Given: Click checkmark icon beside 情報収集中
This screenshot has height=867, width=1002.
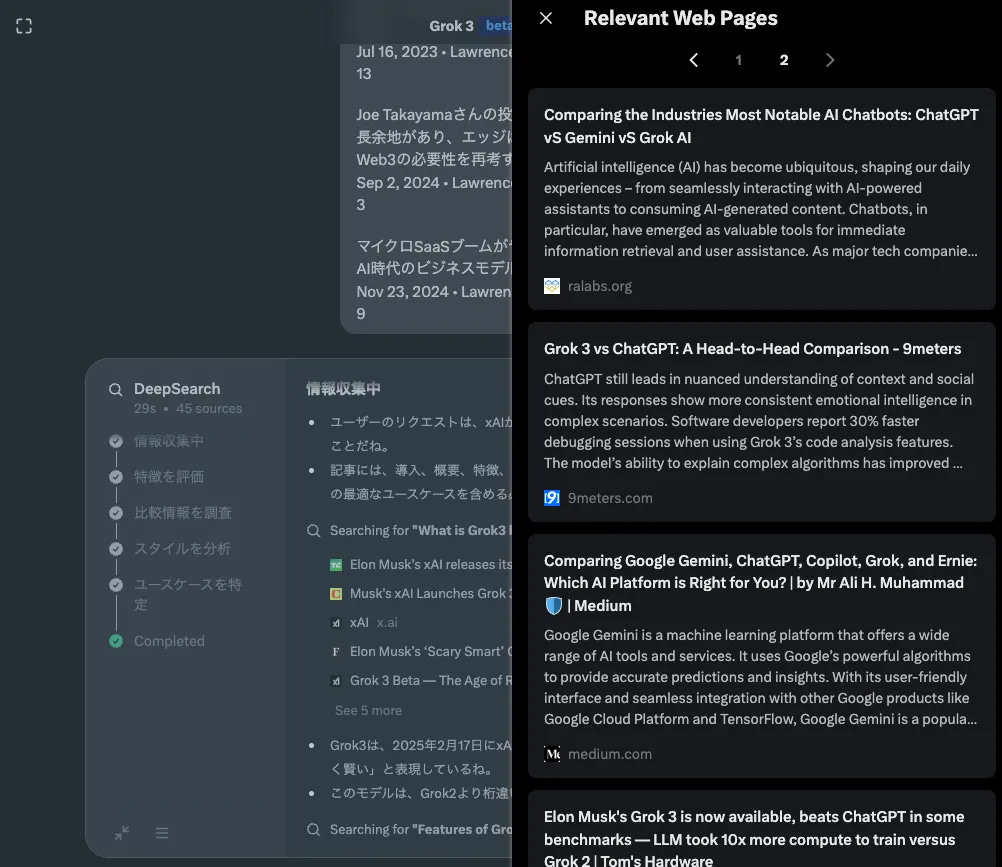Looking at the screenshot, I should coord(116,441).
